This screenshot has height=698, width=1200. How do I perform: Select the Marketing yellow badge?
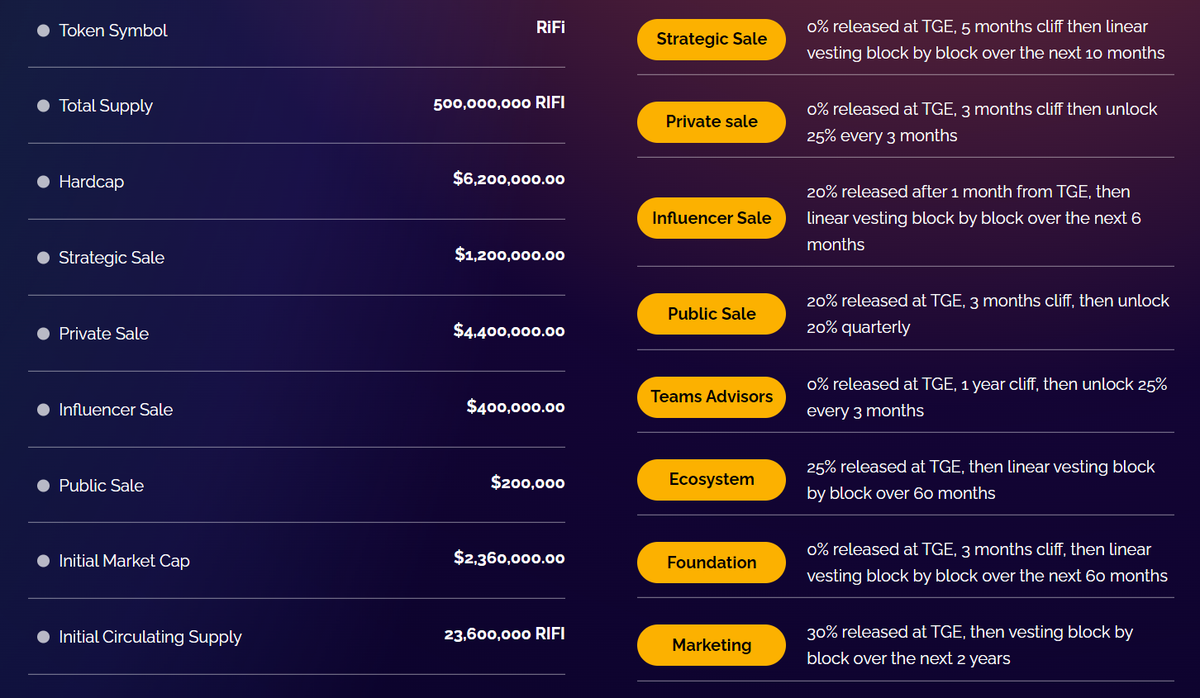(x=711, y=645)
